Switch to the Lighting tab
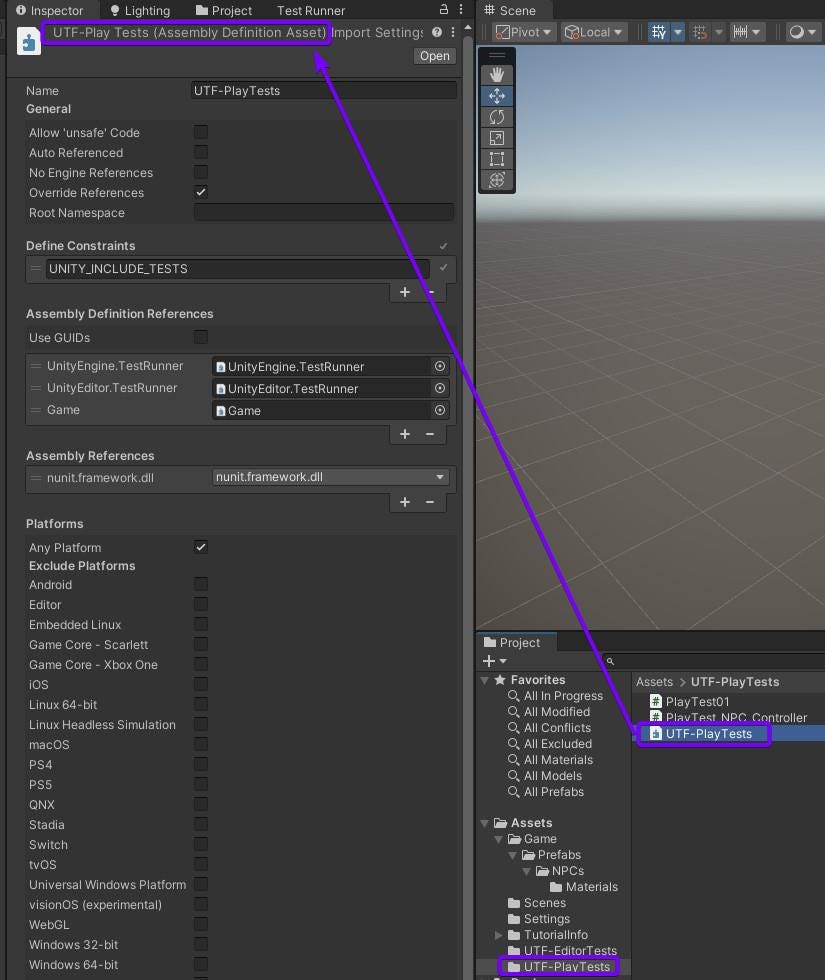The image size is (825, 980). (x=140, y=10)
